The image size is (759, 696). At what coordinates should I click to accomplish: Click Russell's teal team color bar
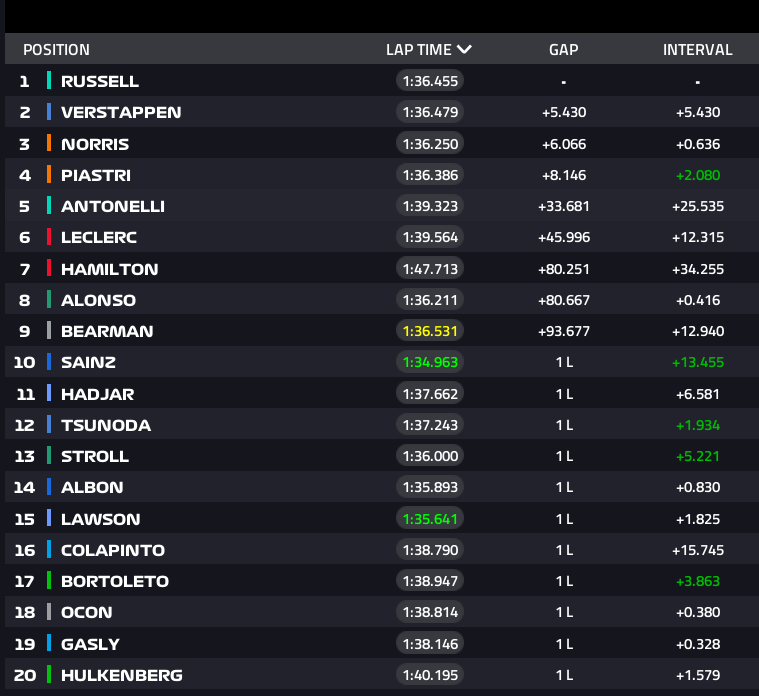[49, 81]
